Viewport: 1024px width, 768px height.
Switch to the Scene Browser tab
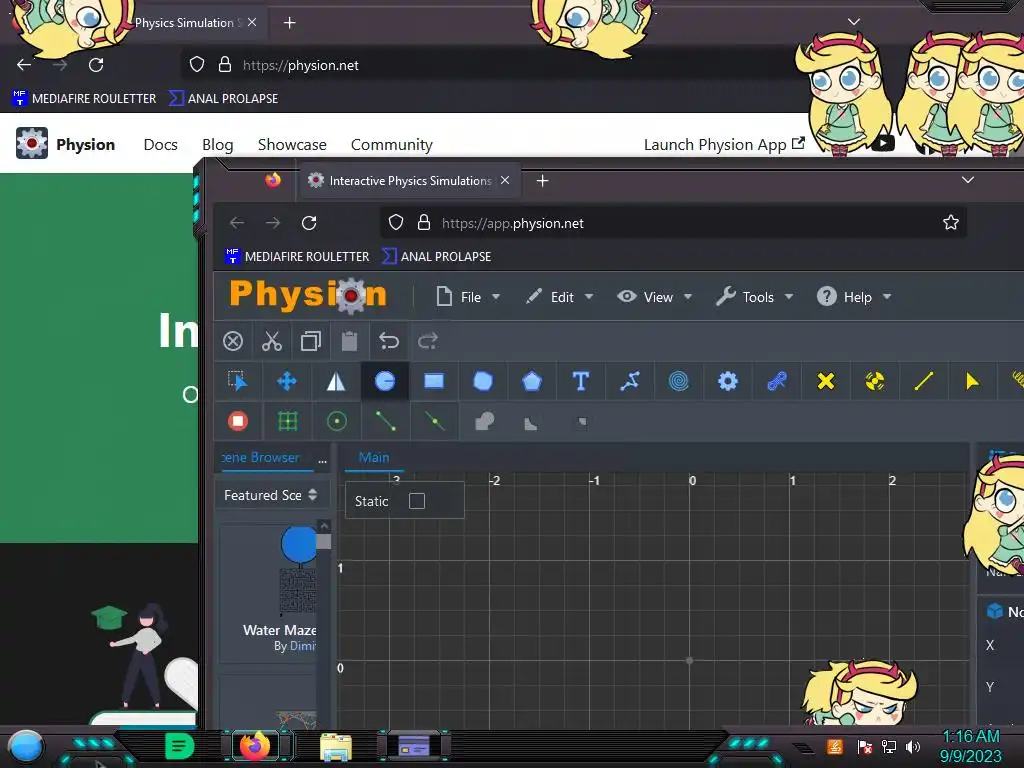coord(261,458)
